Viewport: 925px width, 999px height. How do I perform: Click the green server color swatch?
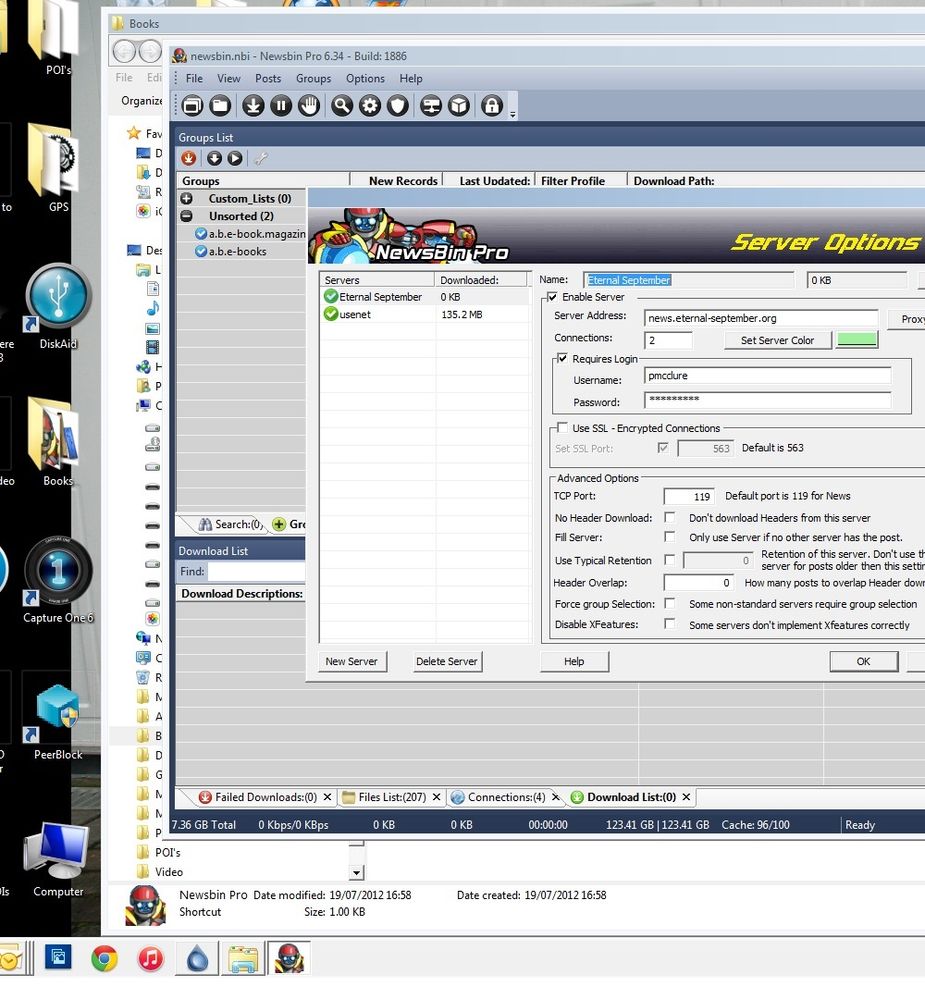857,340
